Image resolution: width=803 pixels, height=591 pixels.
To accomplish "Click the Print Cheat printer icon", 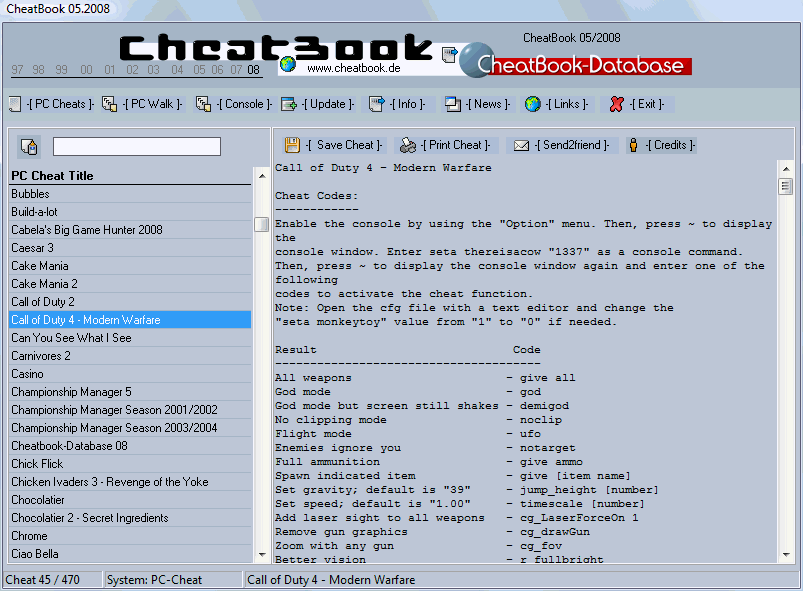I will 408,145.
